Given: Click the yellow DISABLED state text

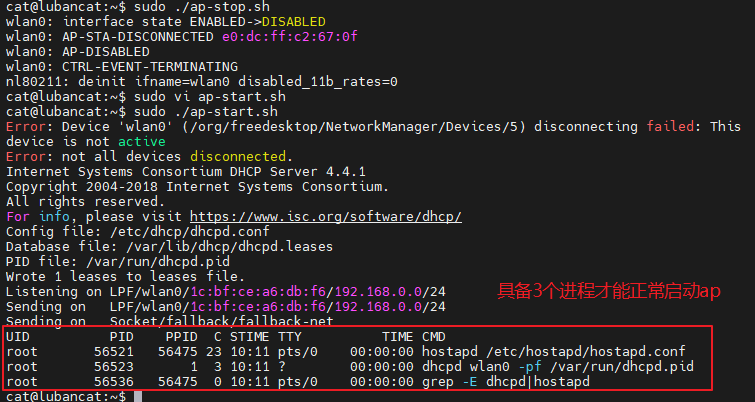Looking at the screenshot, I should (294, 22).
